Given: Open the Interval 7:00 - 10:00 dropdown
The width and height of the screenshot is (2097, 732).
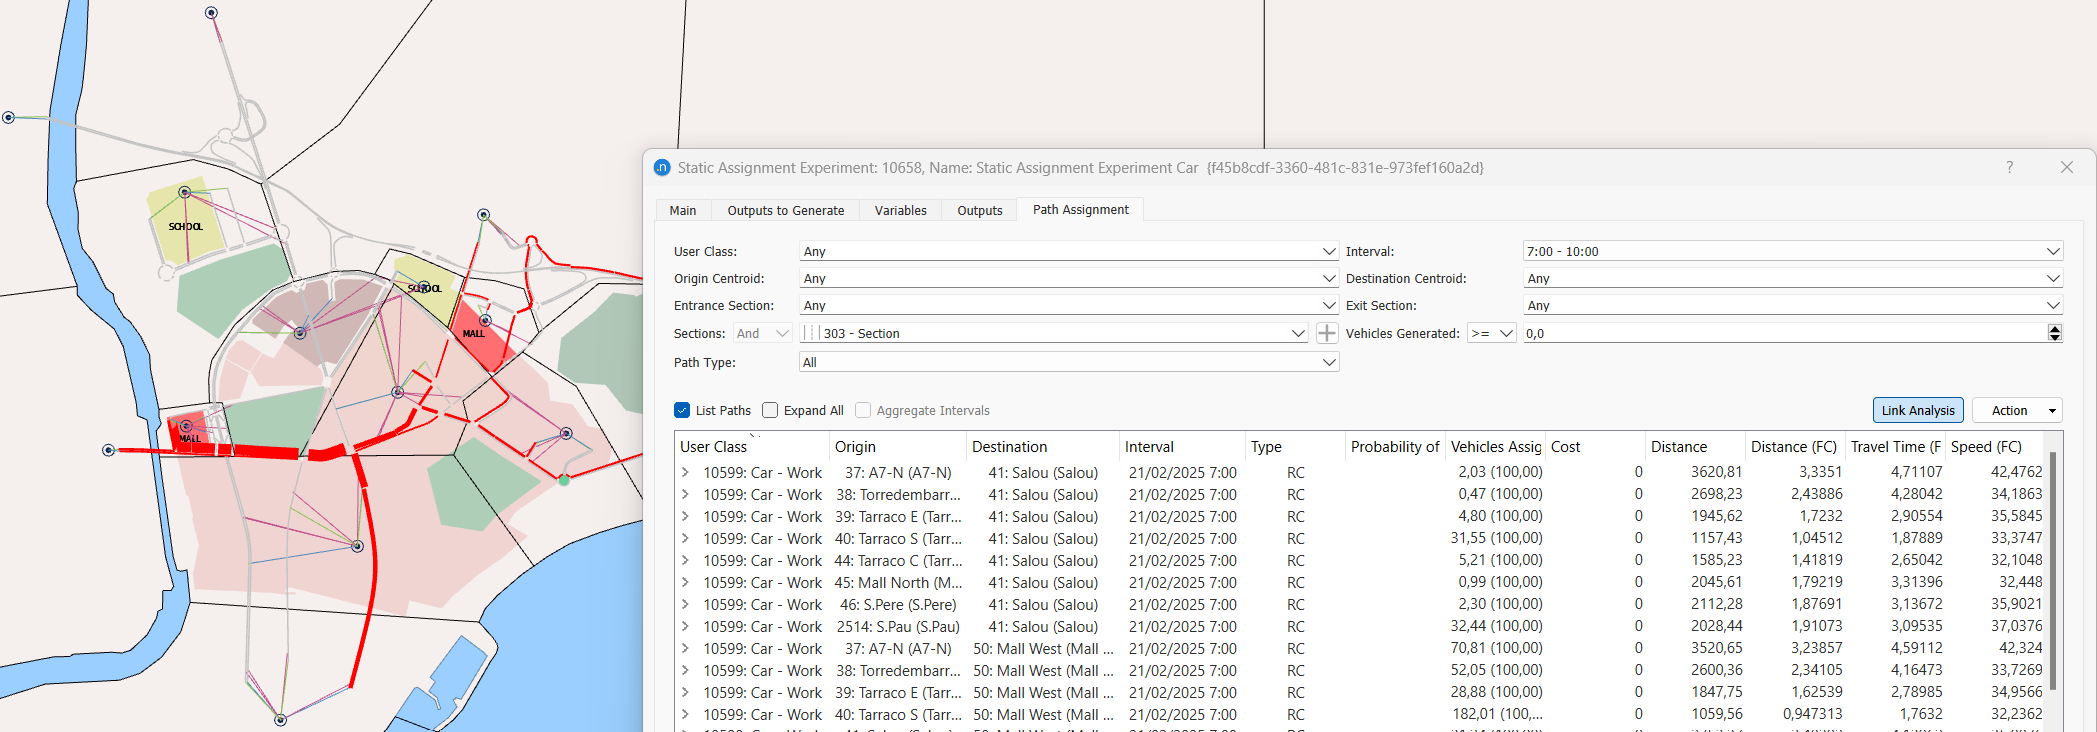Looking at the screenshot, I should click(1791, 251).
